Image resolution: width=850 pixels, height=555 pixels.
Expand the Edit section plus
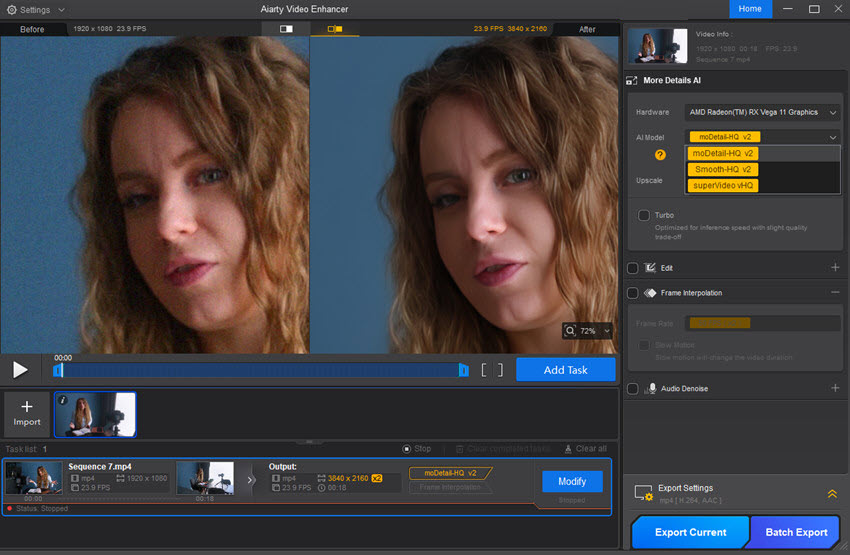coord(835,267)
